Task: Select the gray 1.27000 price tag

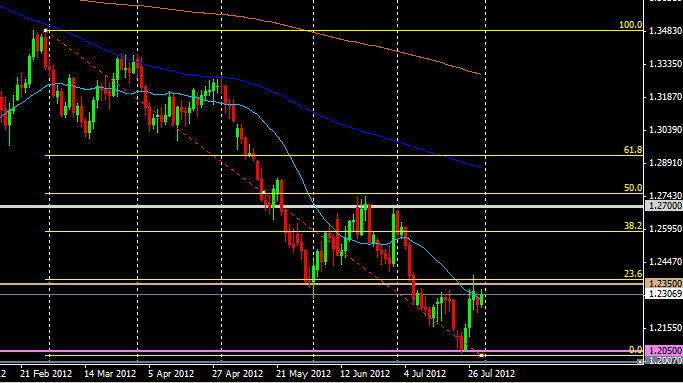Action: click(x=665, y=206)
